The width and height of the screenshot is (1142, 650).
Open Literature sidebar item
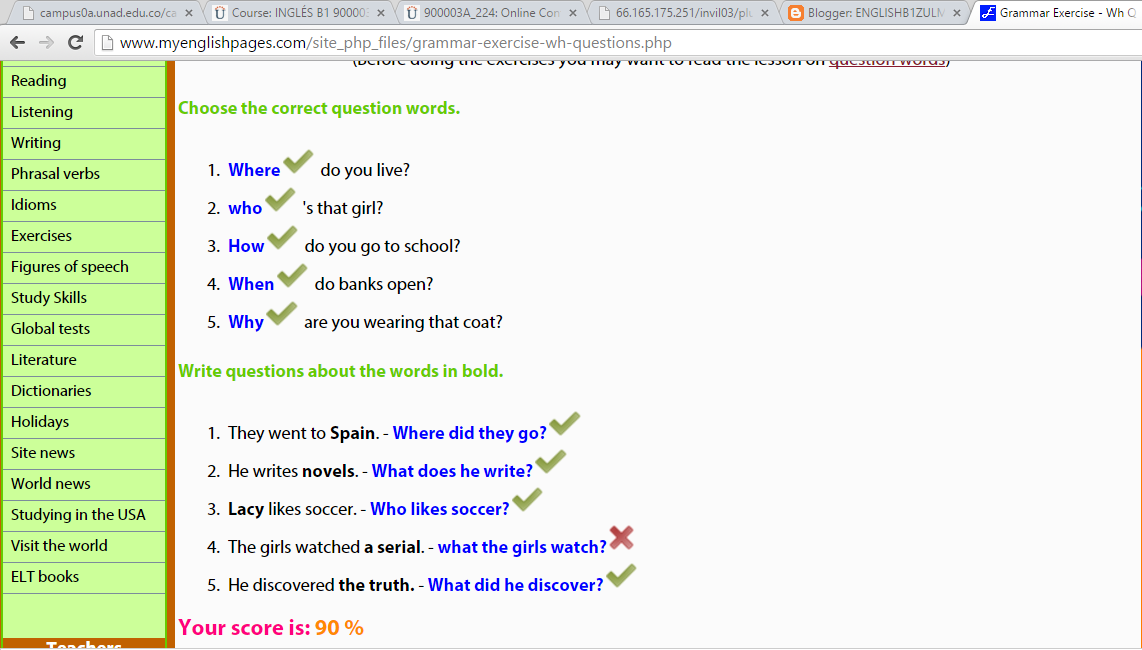tap(84, 360)
